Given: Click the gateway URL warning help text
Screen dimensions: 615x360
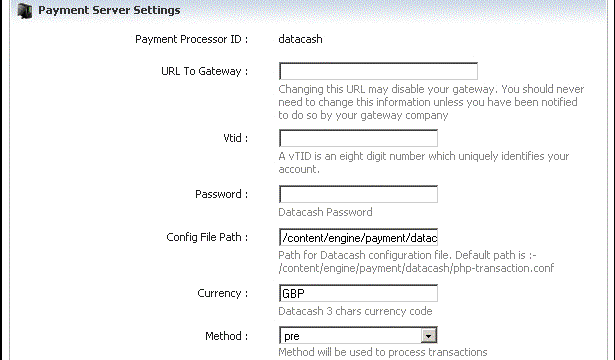Looking at the screenshot, I should tap(431, 102).
